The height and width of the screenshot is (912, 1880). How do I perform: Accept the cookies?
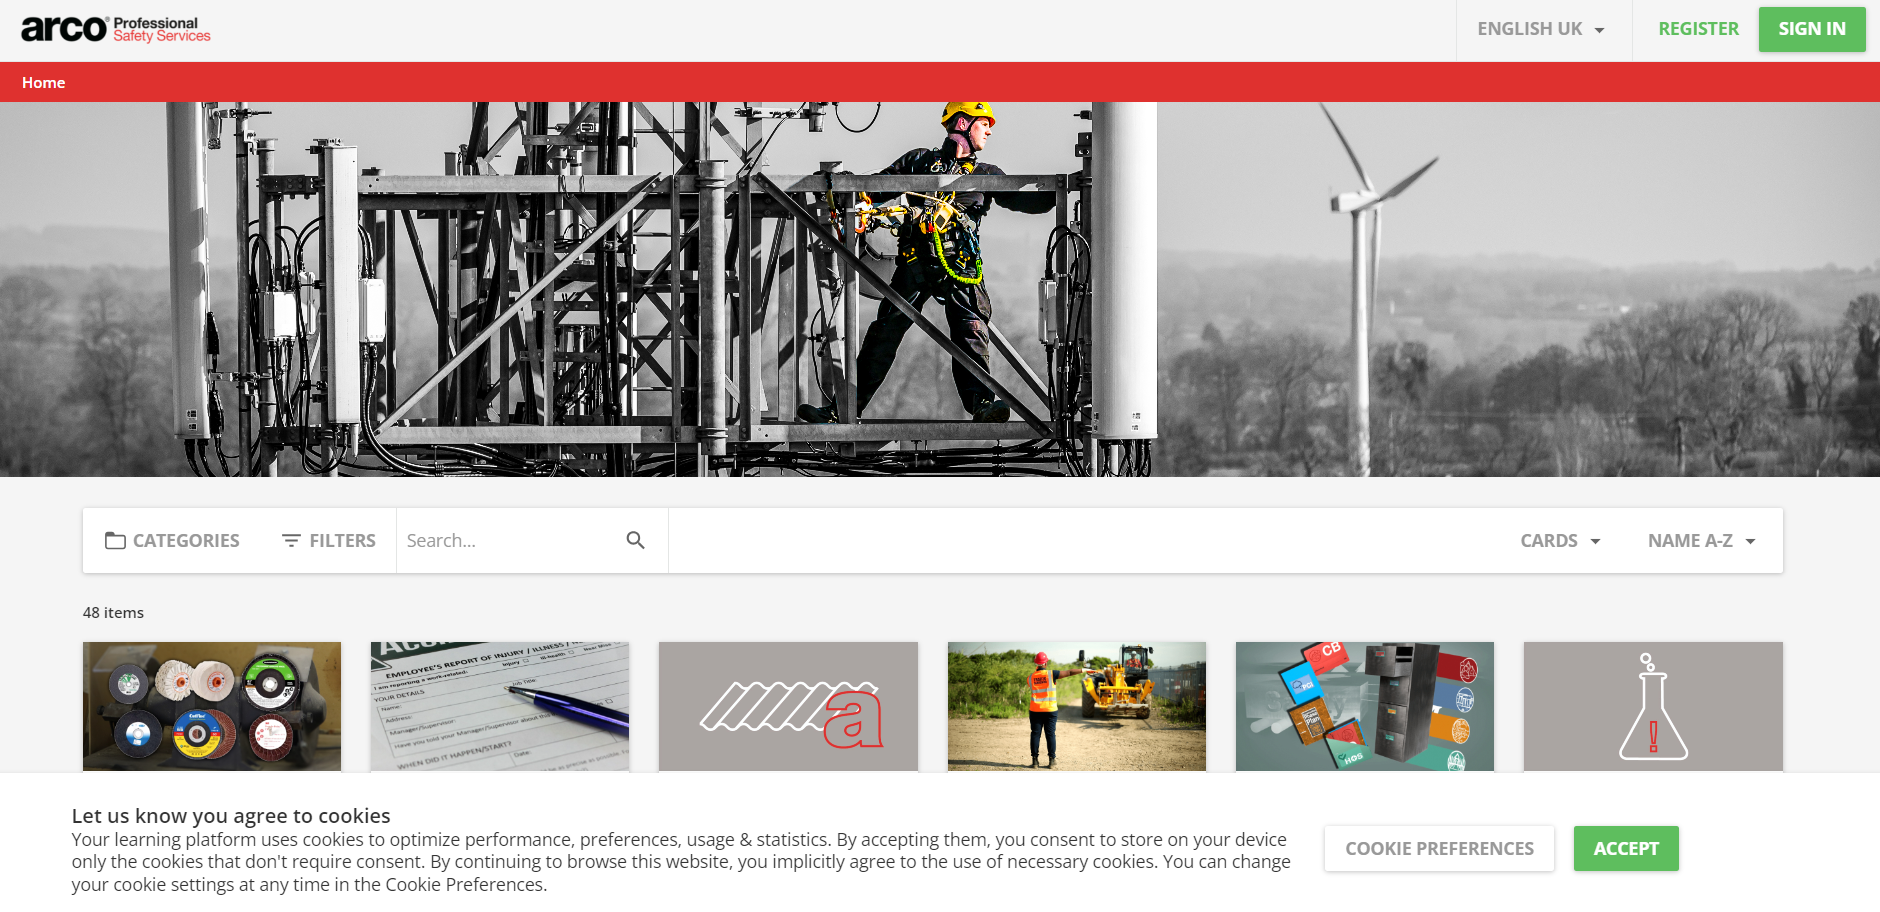coord(1625,848)
